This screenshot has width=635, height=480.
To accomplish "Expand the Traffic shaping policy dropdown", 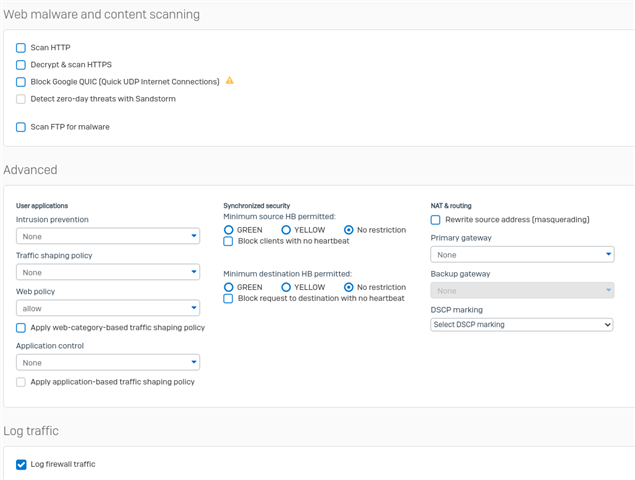I will (108, 272).
